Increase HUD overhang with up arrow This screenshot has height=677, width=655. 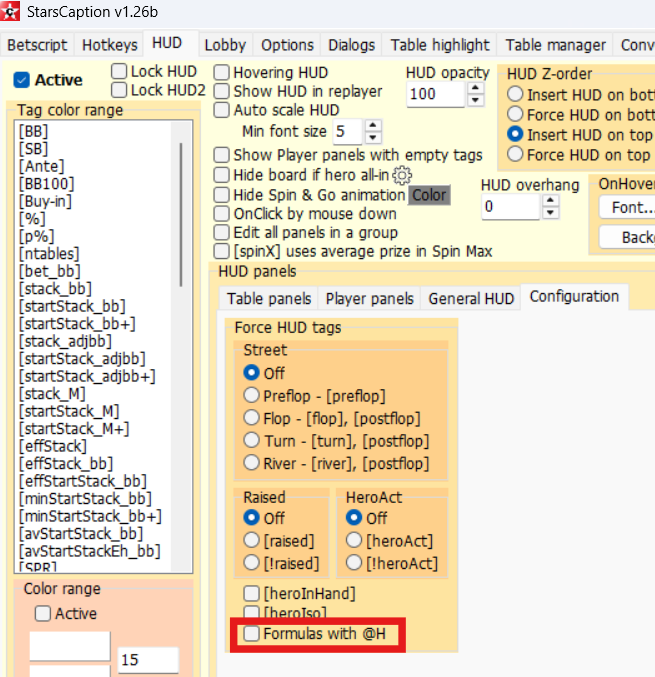click(550, 201)
